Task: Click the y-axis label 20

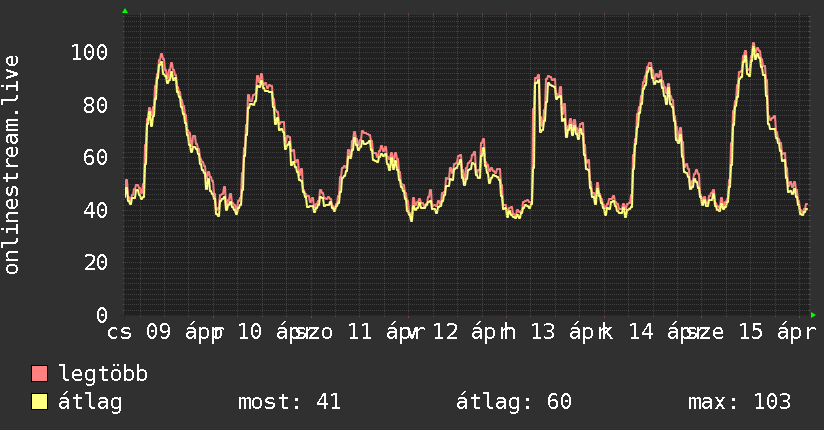Action: click(96, 262)
